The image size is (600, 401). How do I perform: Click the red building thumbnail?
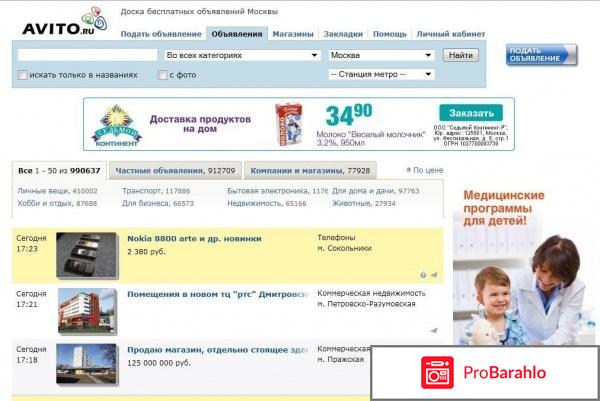[x=88, y=311]
